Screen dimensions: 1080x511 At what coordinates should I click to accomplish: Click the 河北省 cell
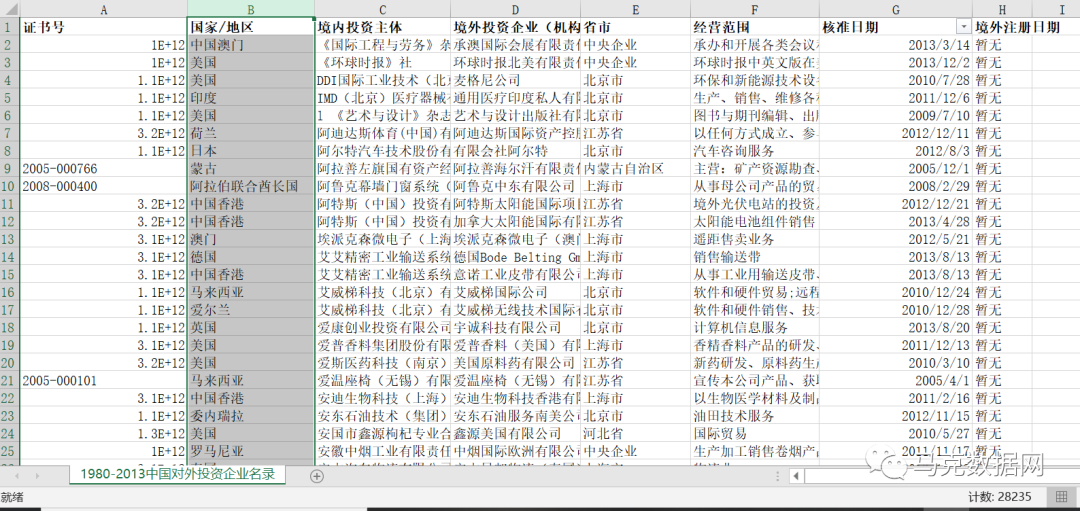636,433
